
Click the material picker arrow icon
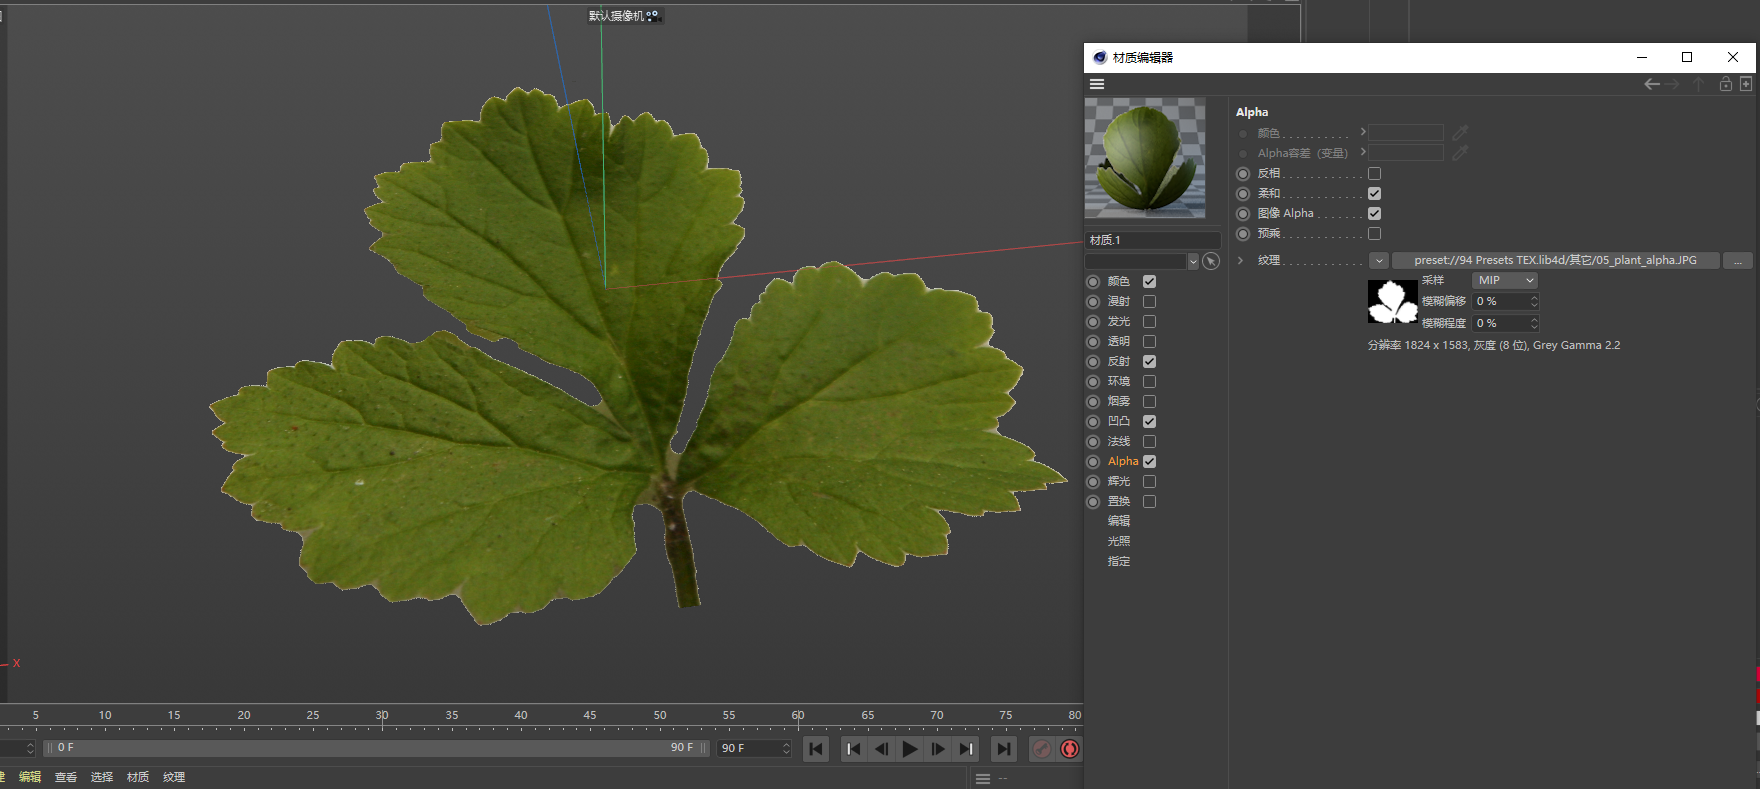point(1211,261)
